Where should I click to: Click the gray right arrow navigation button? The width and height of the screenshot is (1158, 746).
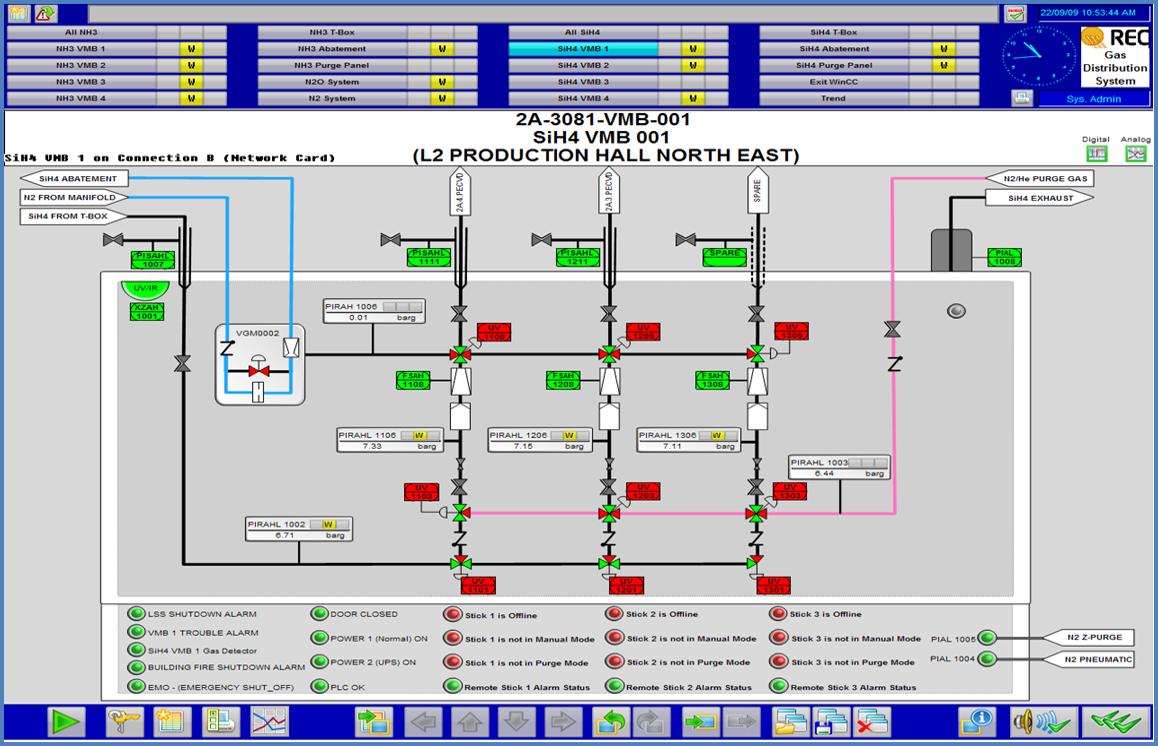[x=563, y=722]
